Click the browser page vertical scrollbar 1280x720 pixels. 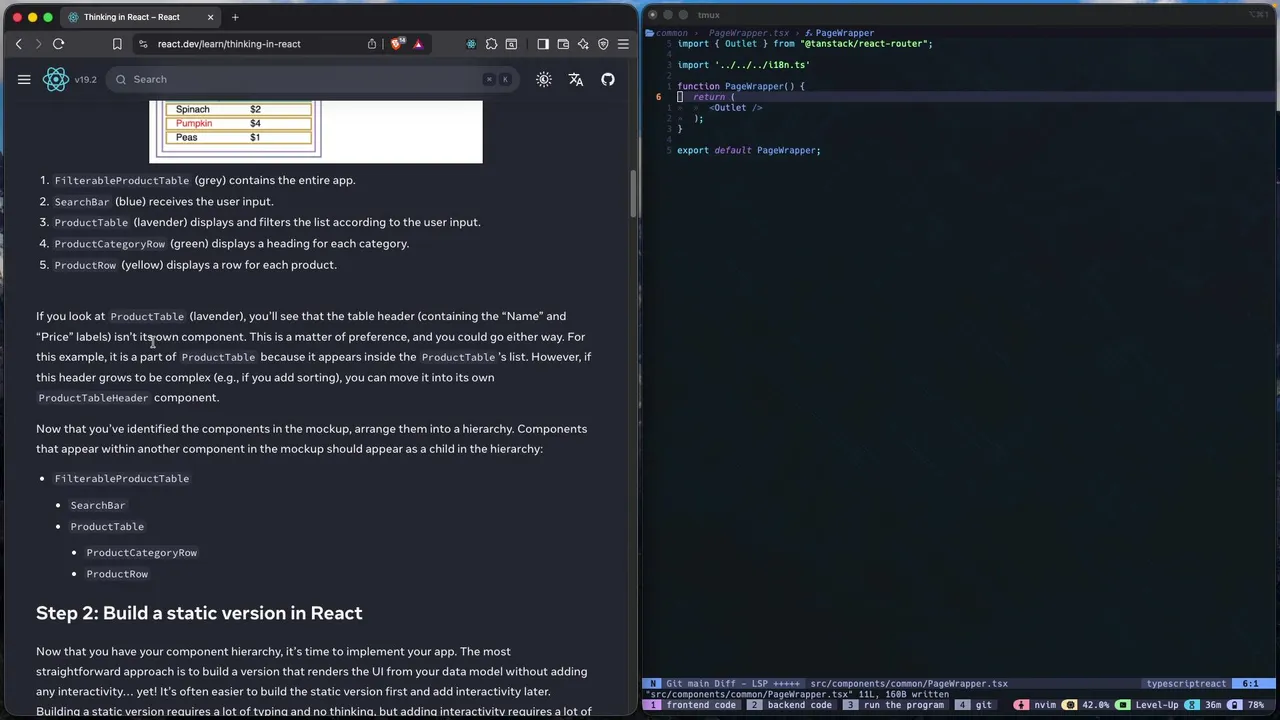pyautogui.click(x=633, y=195)
